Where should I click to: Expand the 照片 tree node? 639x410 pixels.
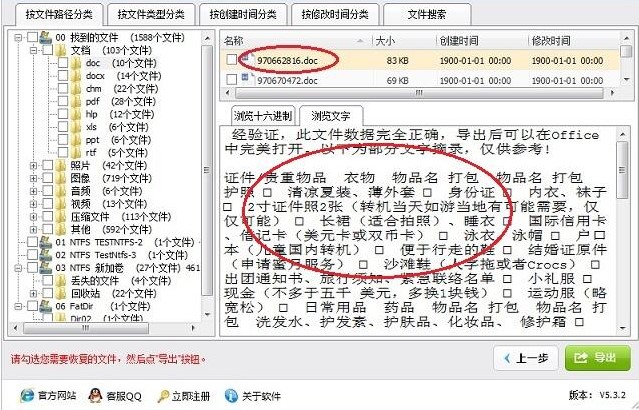33,165
